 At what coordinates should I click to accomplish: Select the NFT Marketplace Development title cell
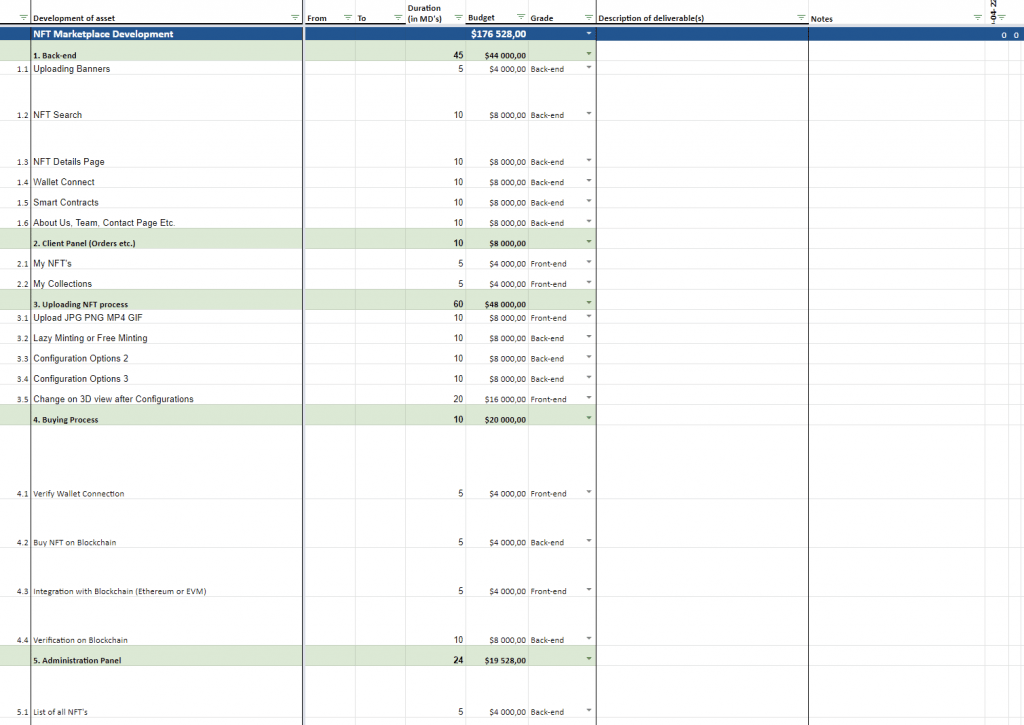click(167, 34)
